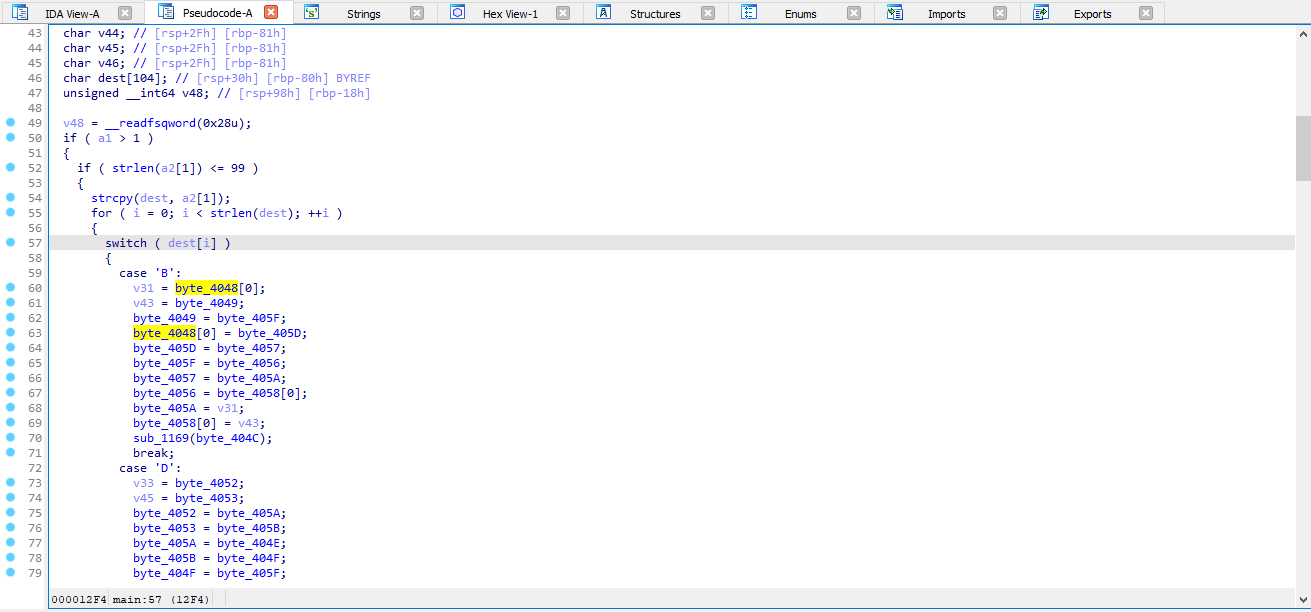Close the Exports tab
Image resolution: width=1311 pixels, height=612 pixels.
(1146, 13)
